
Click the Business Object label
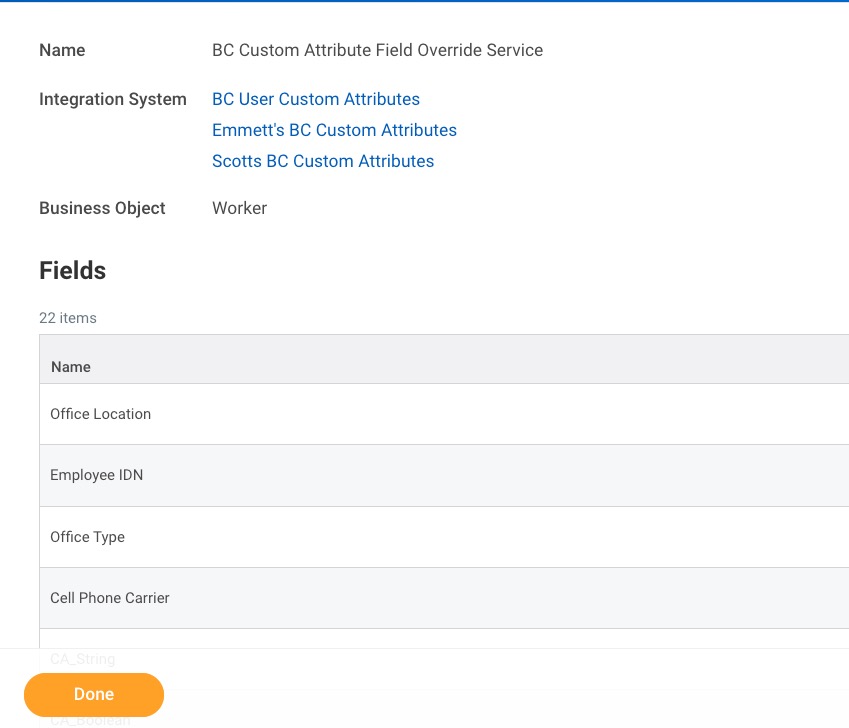pyautogui.click(x=102, y=208)
